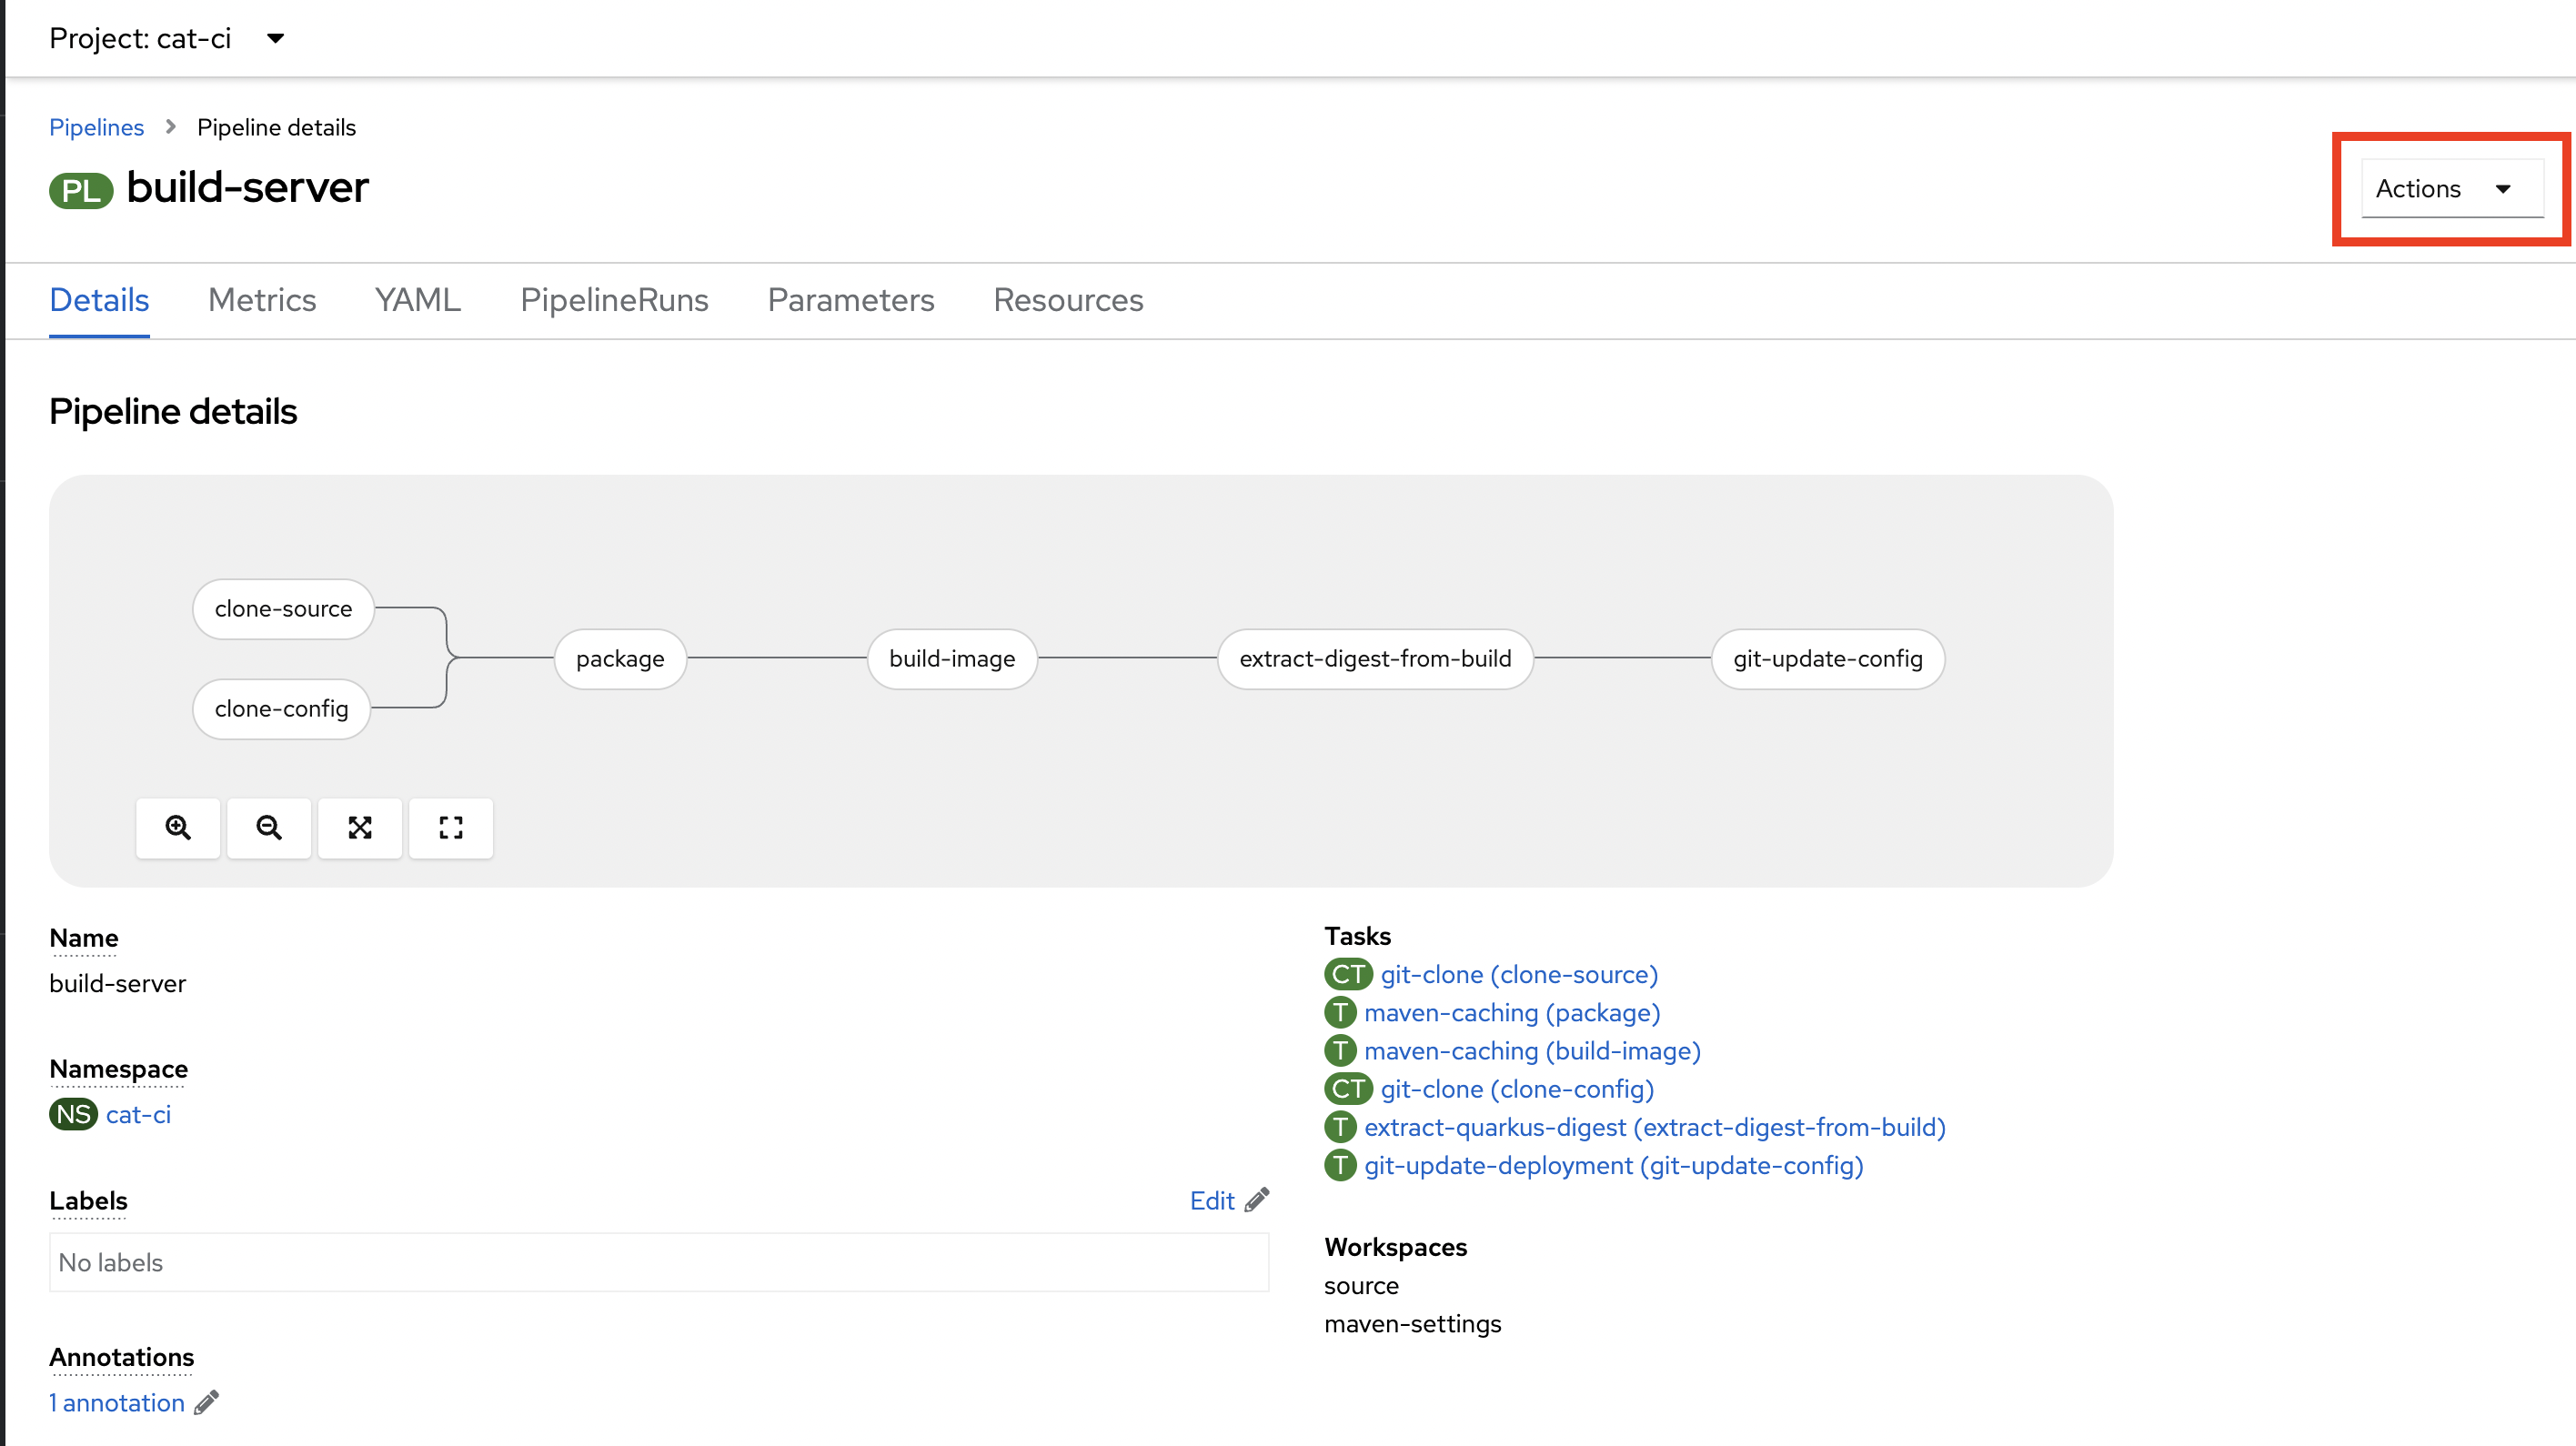Click the pencil icon beside 1 annotation
Viewport: 2576px width, 1446px height.
207,1403
